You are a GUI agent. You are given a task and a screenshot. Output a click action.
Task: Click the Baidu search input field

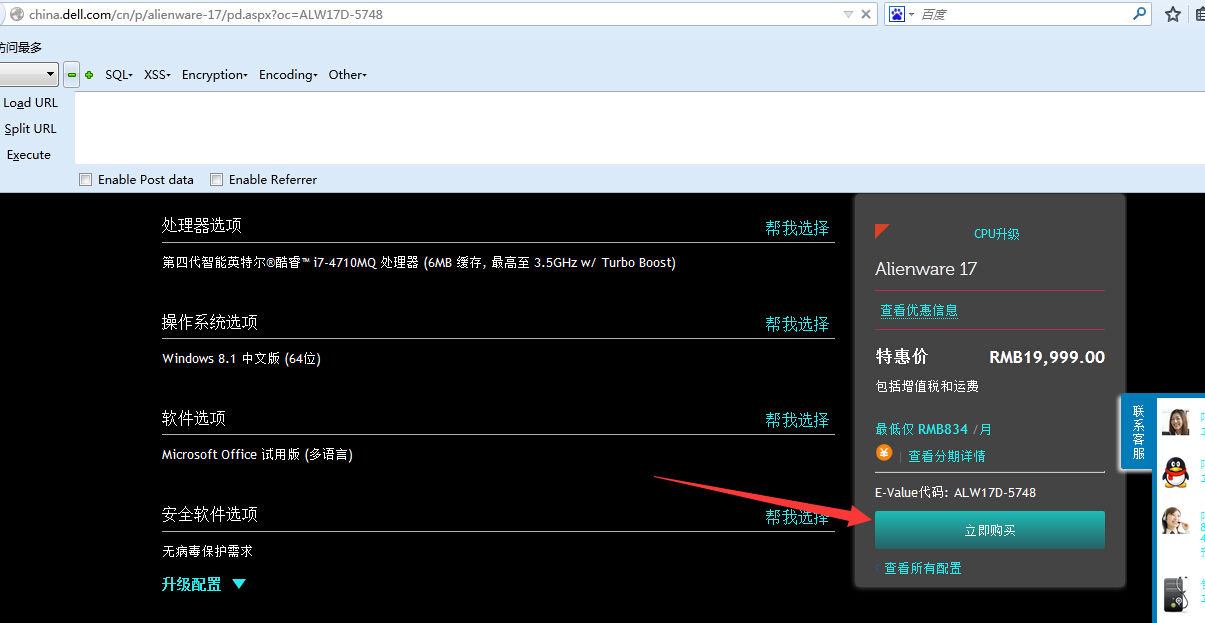[1024, 14]
